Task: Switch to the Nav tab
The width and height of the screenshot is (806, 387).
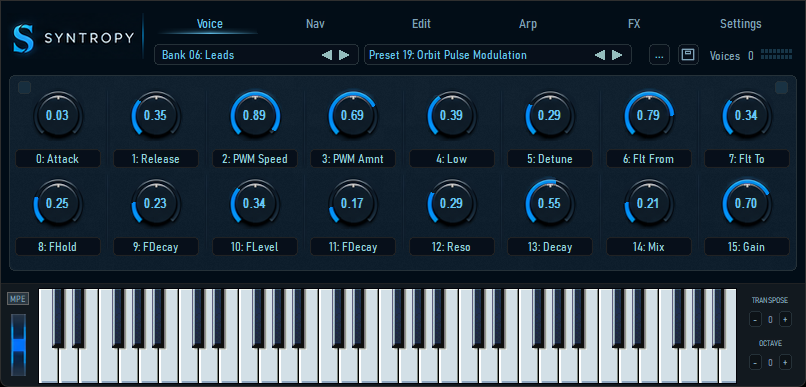Action: (315, 24)
